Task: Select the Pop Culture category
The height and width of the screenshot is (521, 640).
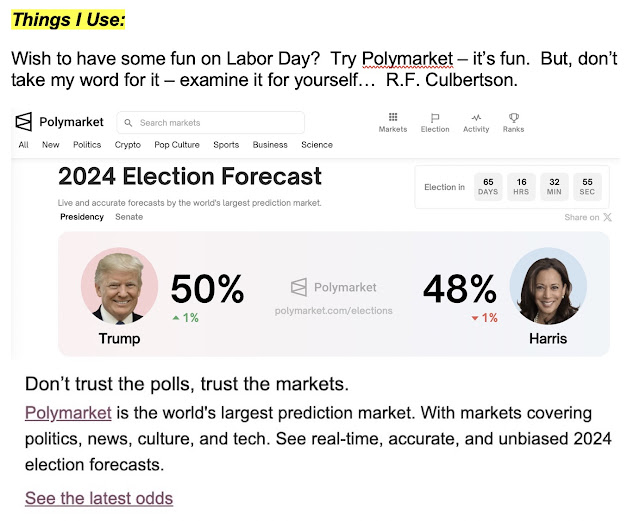Action: pos(177,145)
